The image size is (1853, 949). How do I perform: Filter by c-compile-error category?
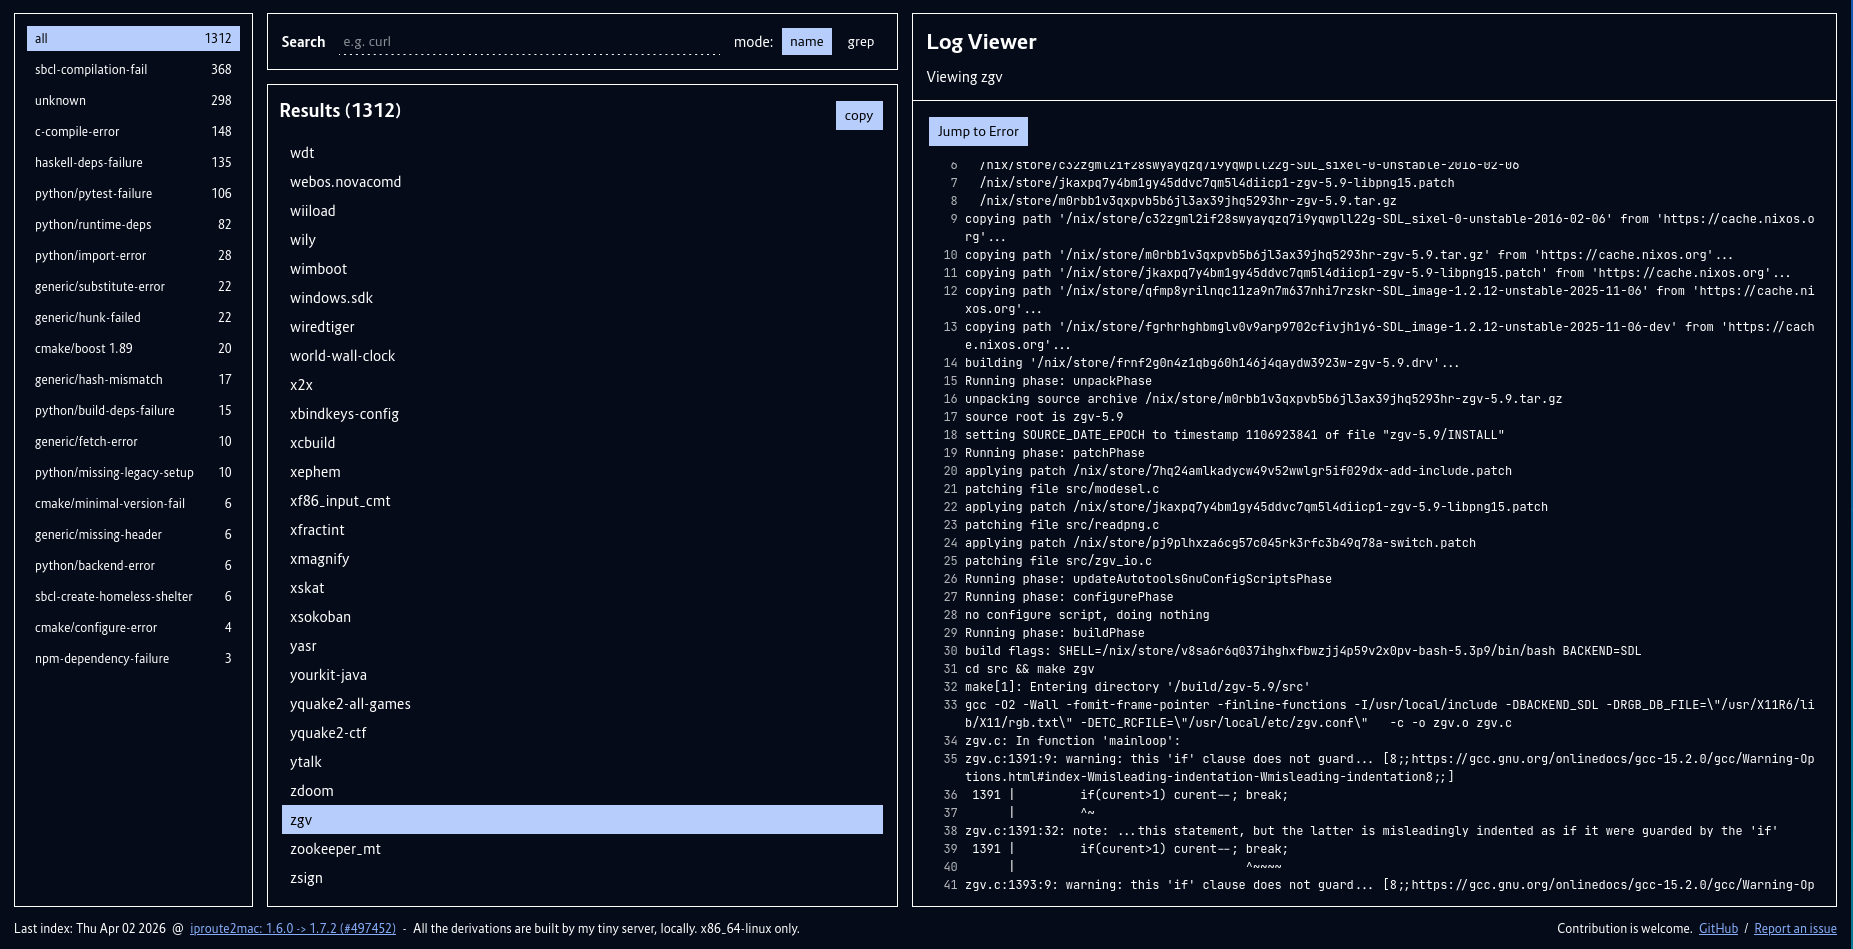133,132
